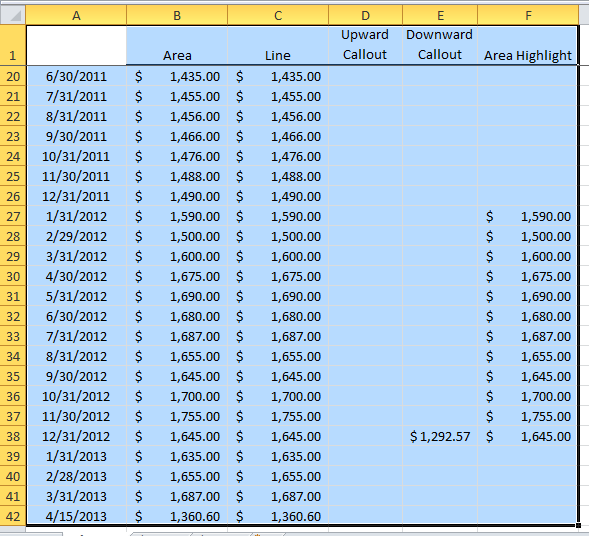Select the 4/15/2013 date cell
Image resolution: width=589 pixels, height=536 pixels.
(76, 516)
